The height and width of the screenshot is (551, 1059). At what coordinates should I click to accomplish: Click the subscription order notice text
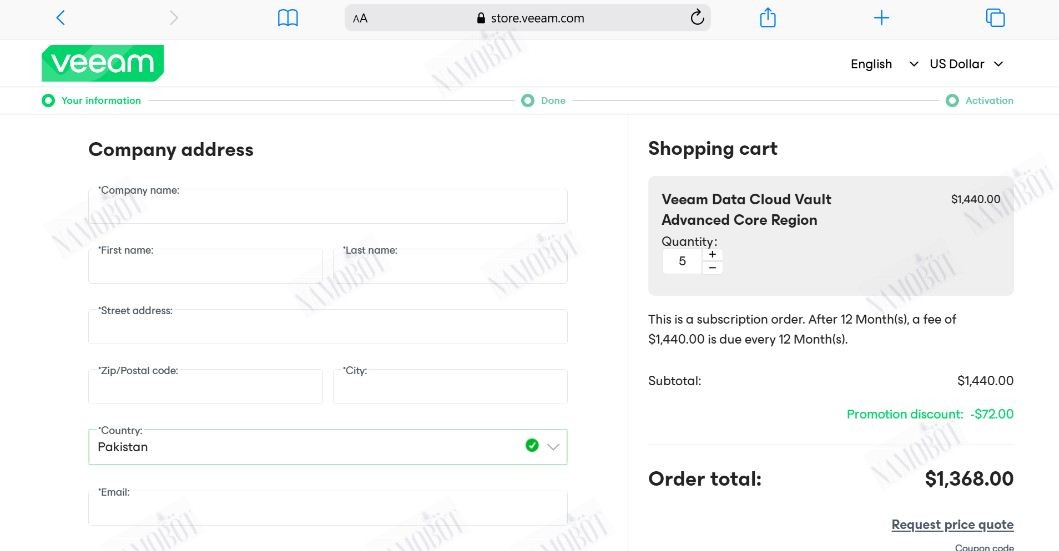pos(802,329)
